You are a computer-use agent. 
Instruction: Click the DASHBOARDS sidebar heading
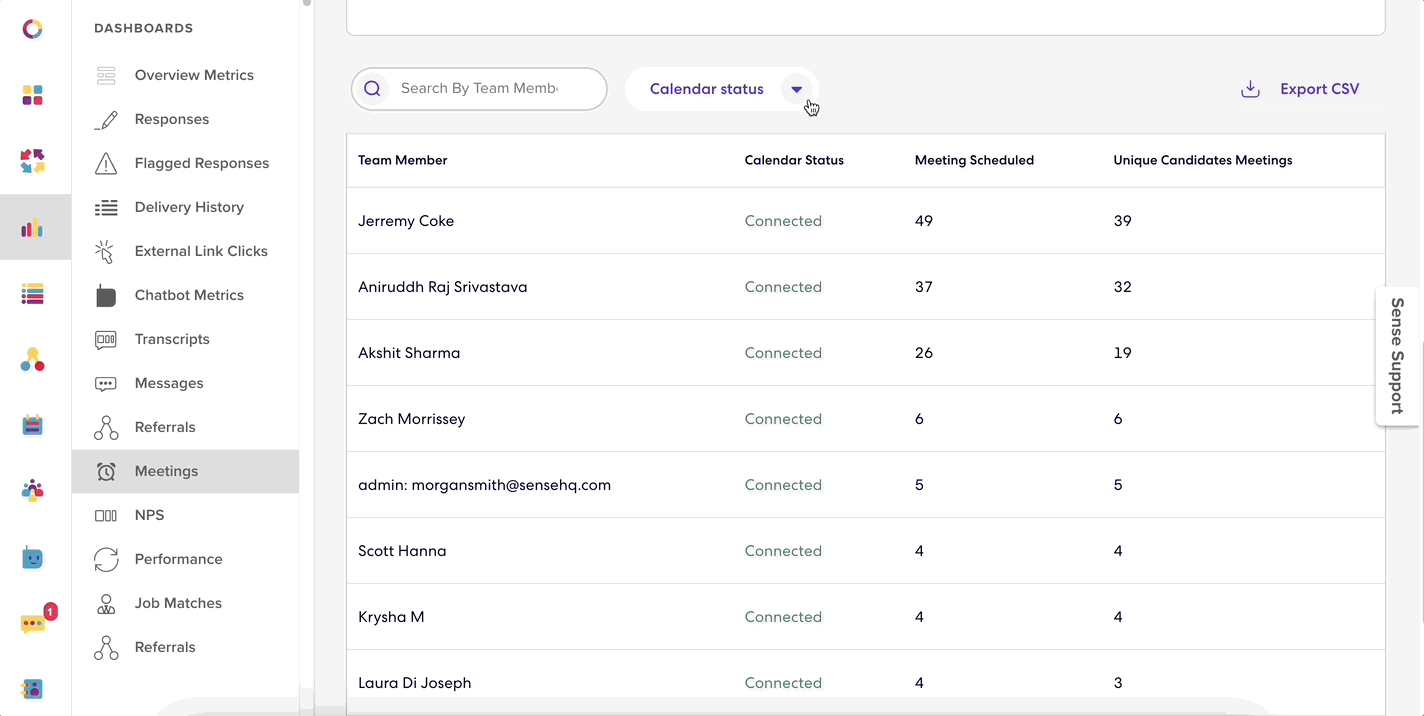pos(144,28)
